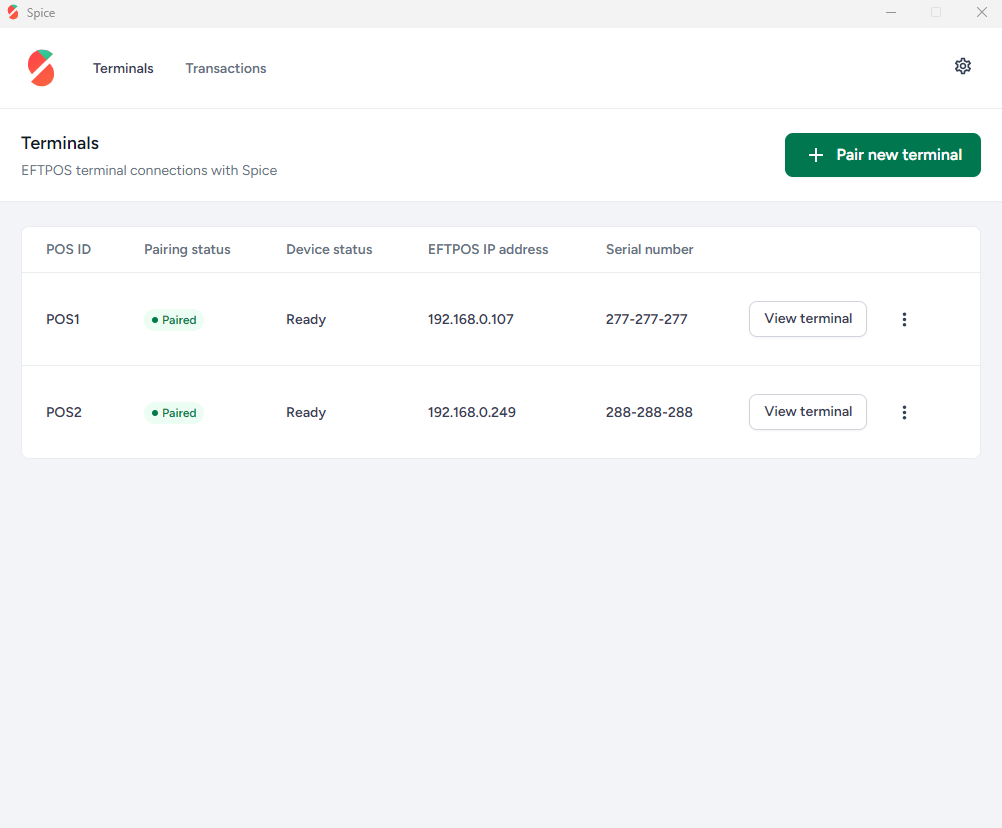The width and height of the screenshot is (1002, 828).
Task: Close the Spice window
Action: pos(982,13)
